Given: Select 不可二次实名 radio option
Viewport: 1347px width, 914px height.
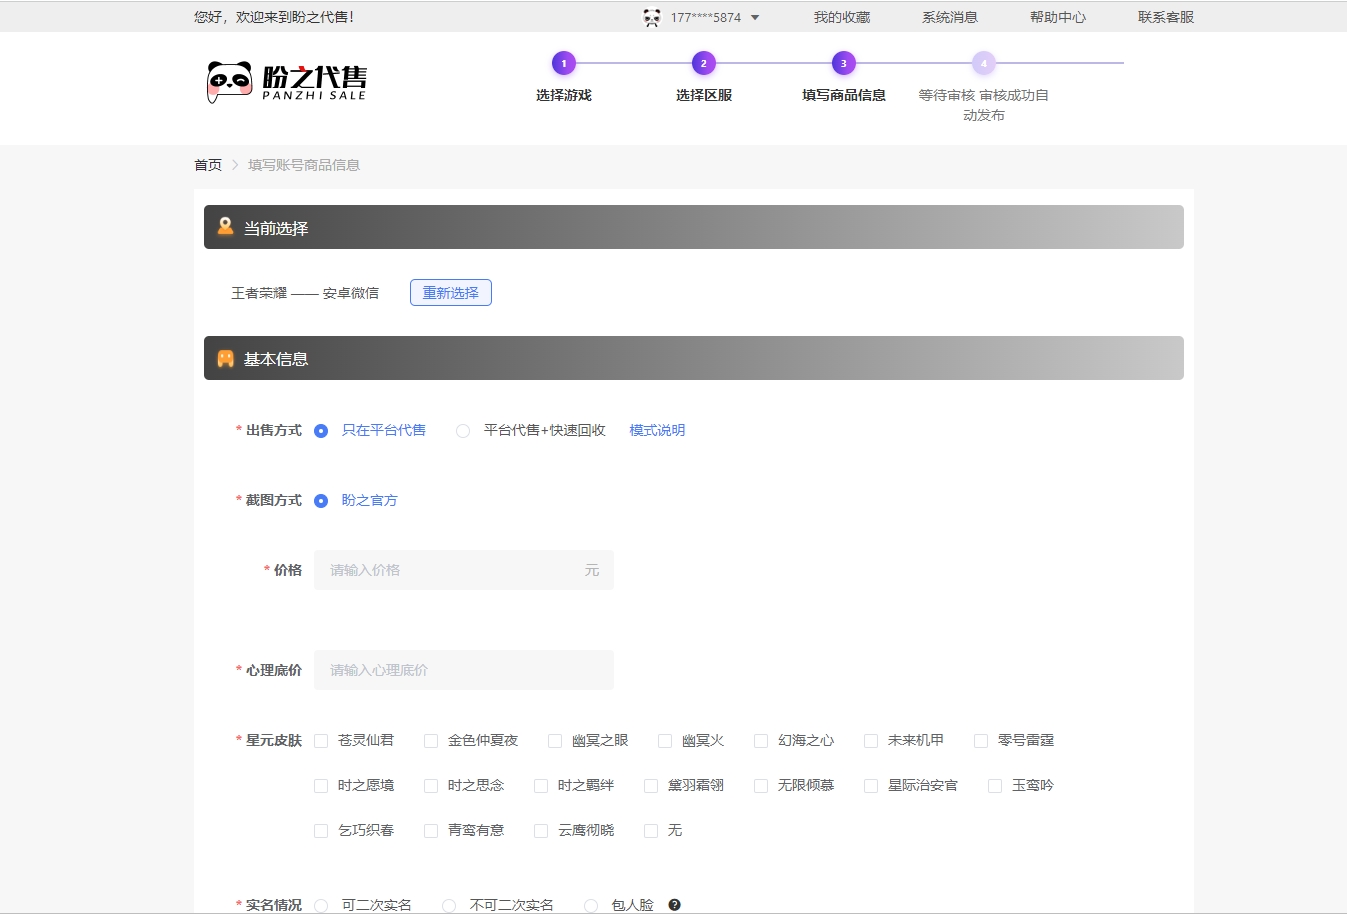Looking at the screenshot, I should [x=449, y=906].
